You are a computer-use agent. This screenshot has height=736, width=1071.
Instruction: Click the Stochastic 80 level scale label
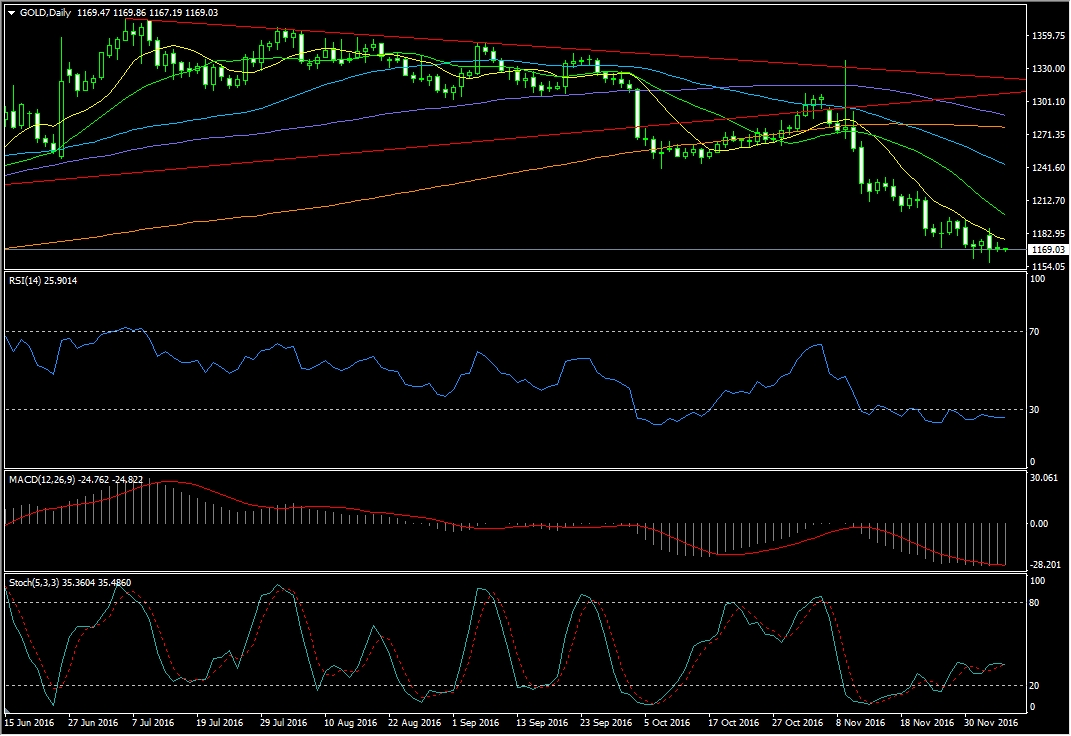[1036, 602]
